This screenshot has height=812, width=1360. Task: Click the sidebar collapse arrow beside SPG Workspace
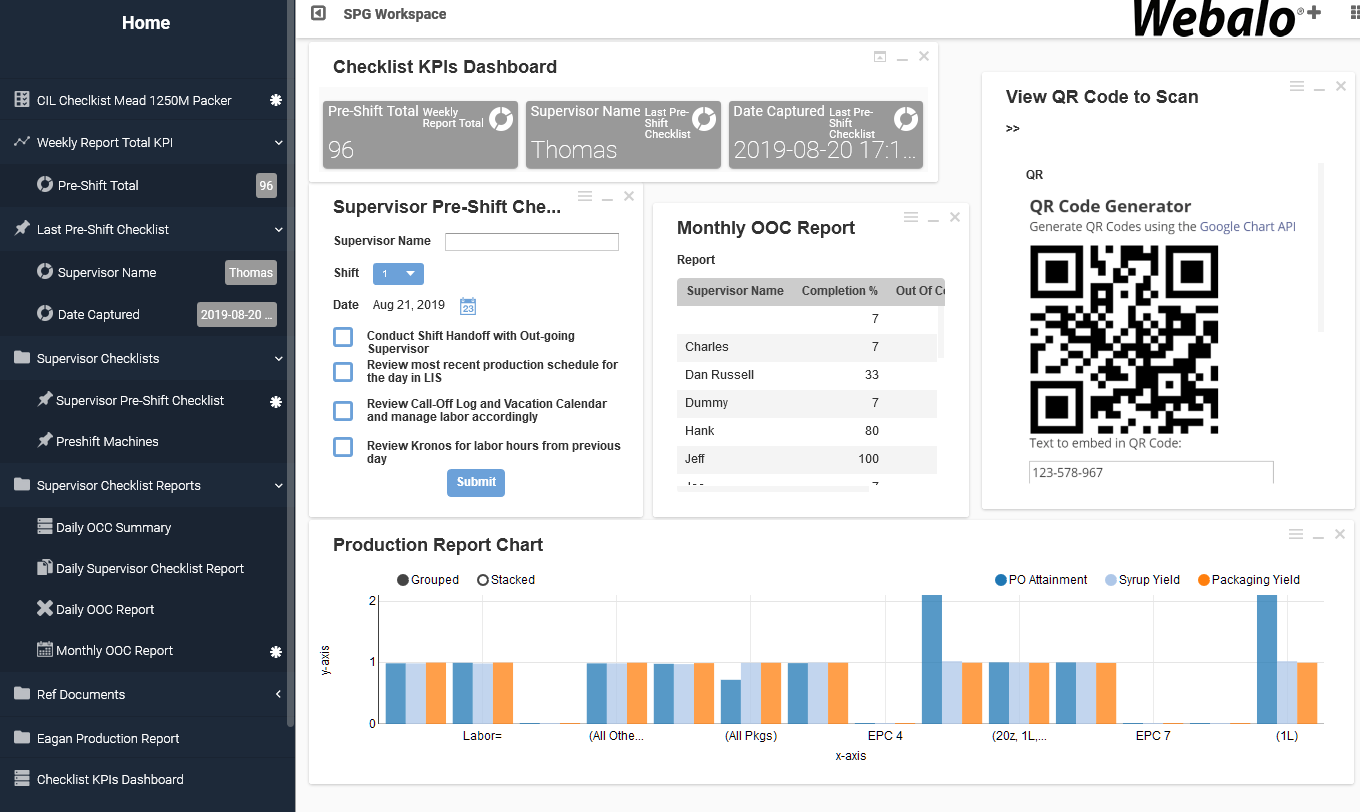(318, 14)
